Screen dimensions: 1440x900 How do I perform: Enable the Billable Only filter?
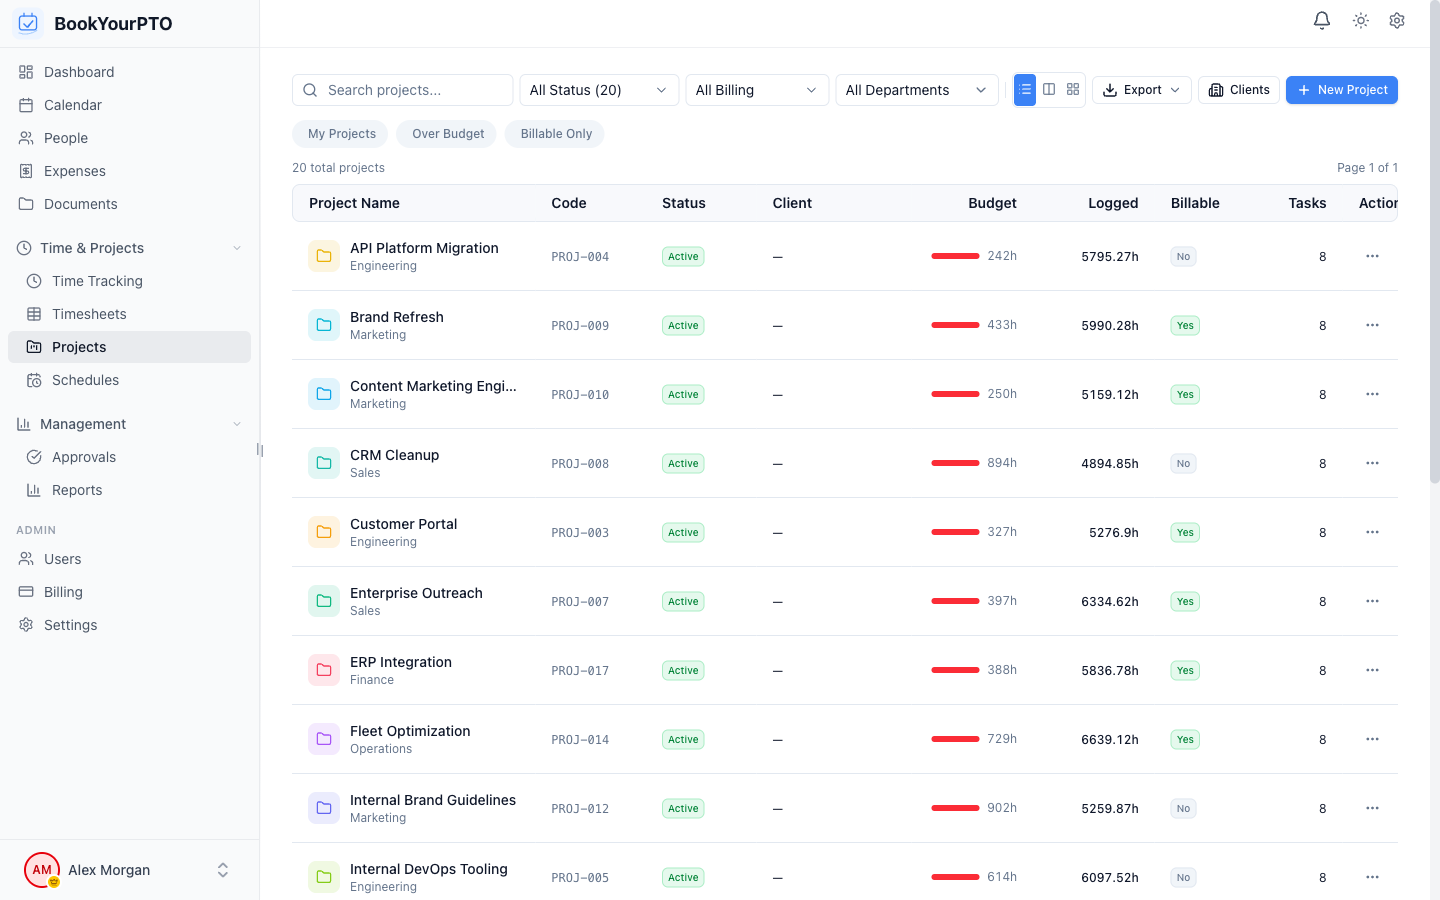(554, 133)
